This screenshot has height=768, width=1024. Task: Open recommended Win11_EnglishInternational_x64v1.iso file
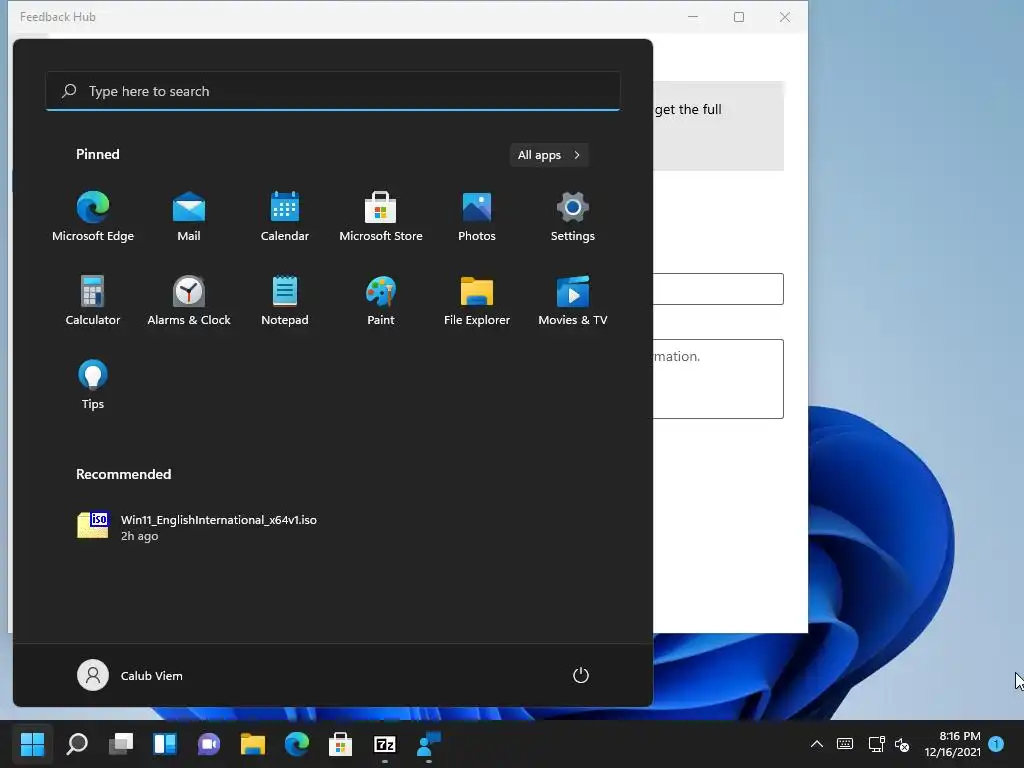tap(197, 527)
